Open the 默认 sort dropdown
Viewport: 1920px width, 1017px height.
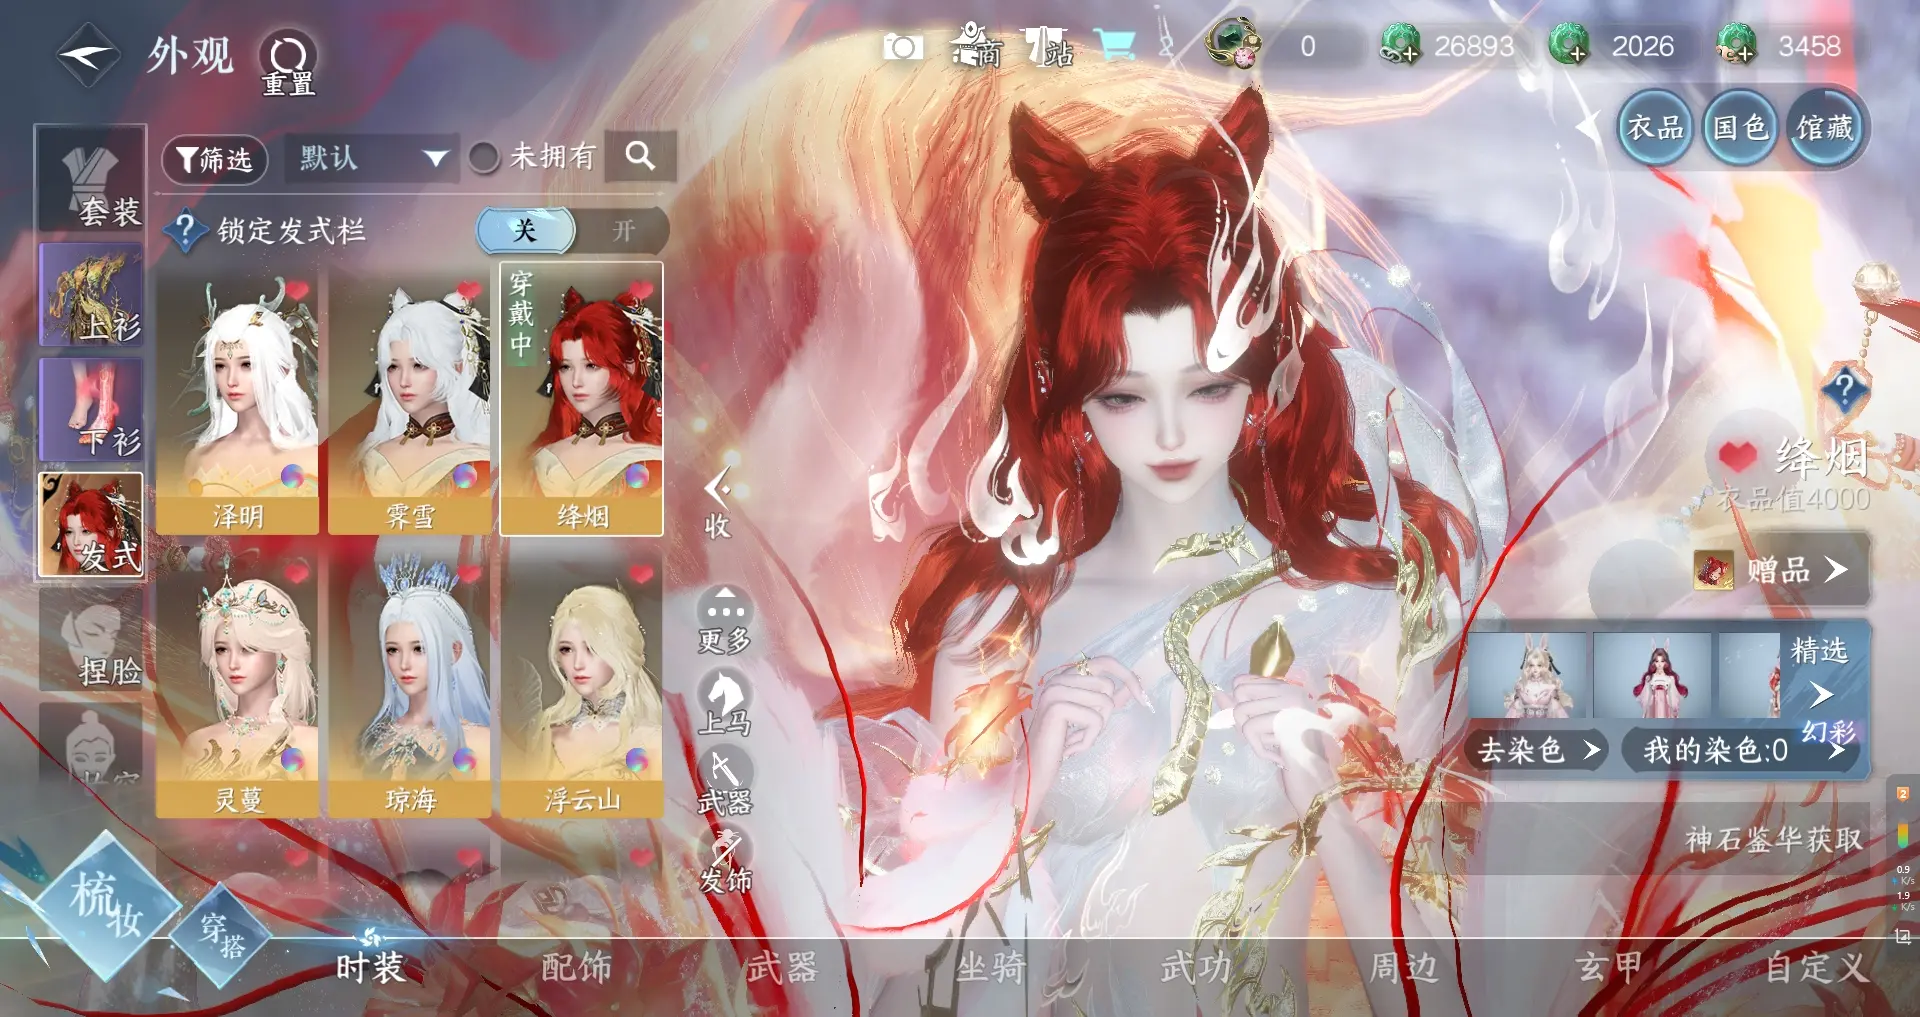point(371,157)
